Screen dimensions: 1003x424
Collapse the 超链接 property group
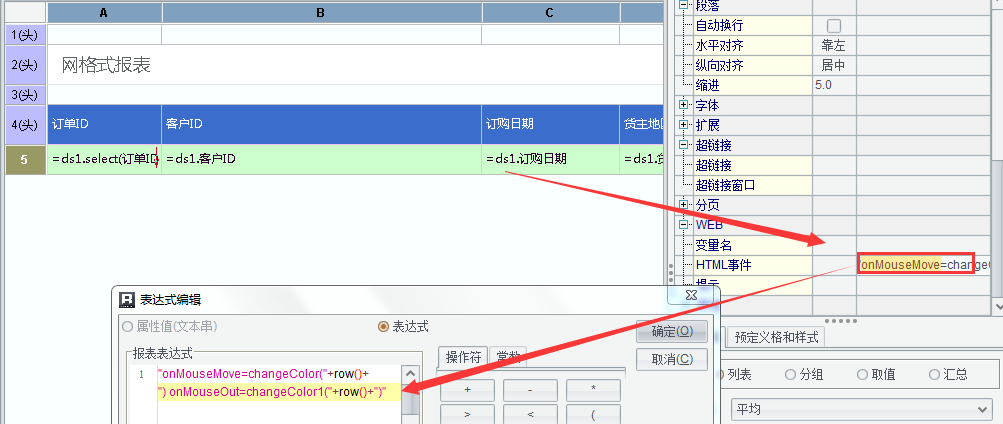pyautogui.click(x=684, y=145)
